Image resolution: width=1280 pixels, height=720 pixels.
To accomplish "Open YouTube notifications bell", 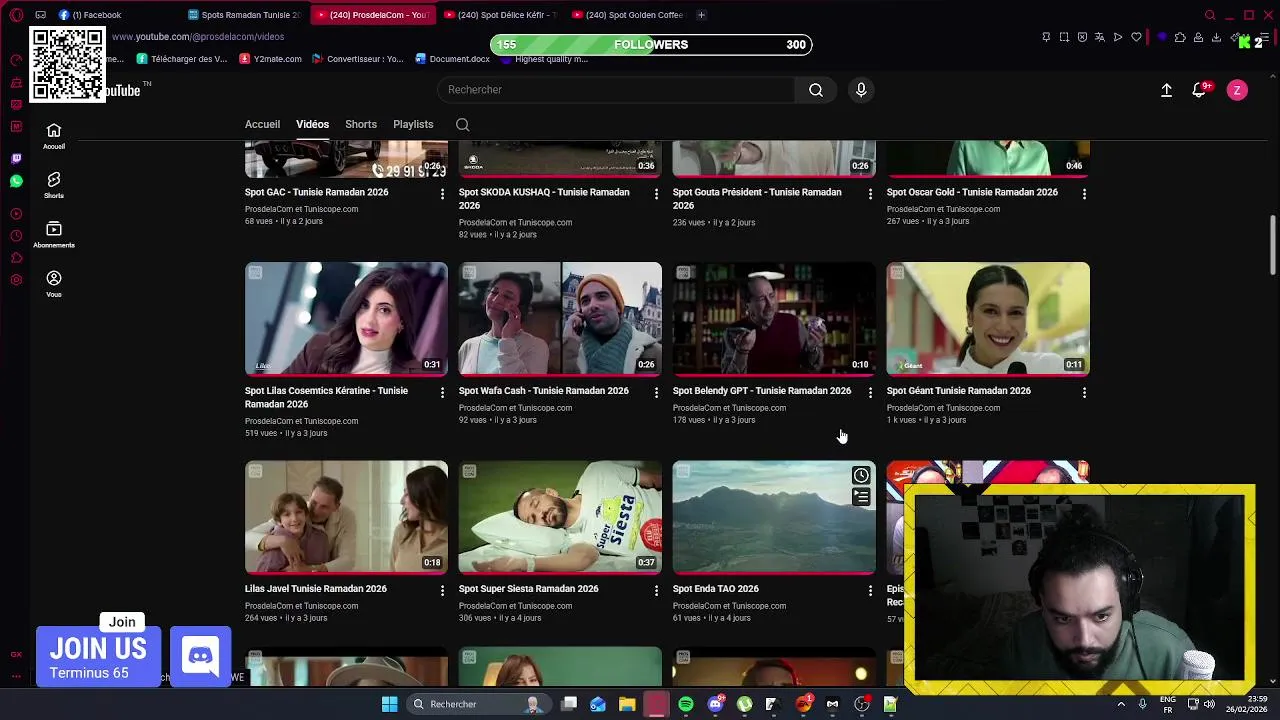I will pos(1200,90).
